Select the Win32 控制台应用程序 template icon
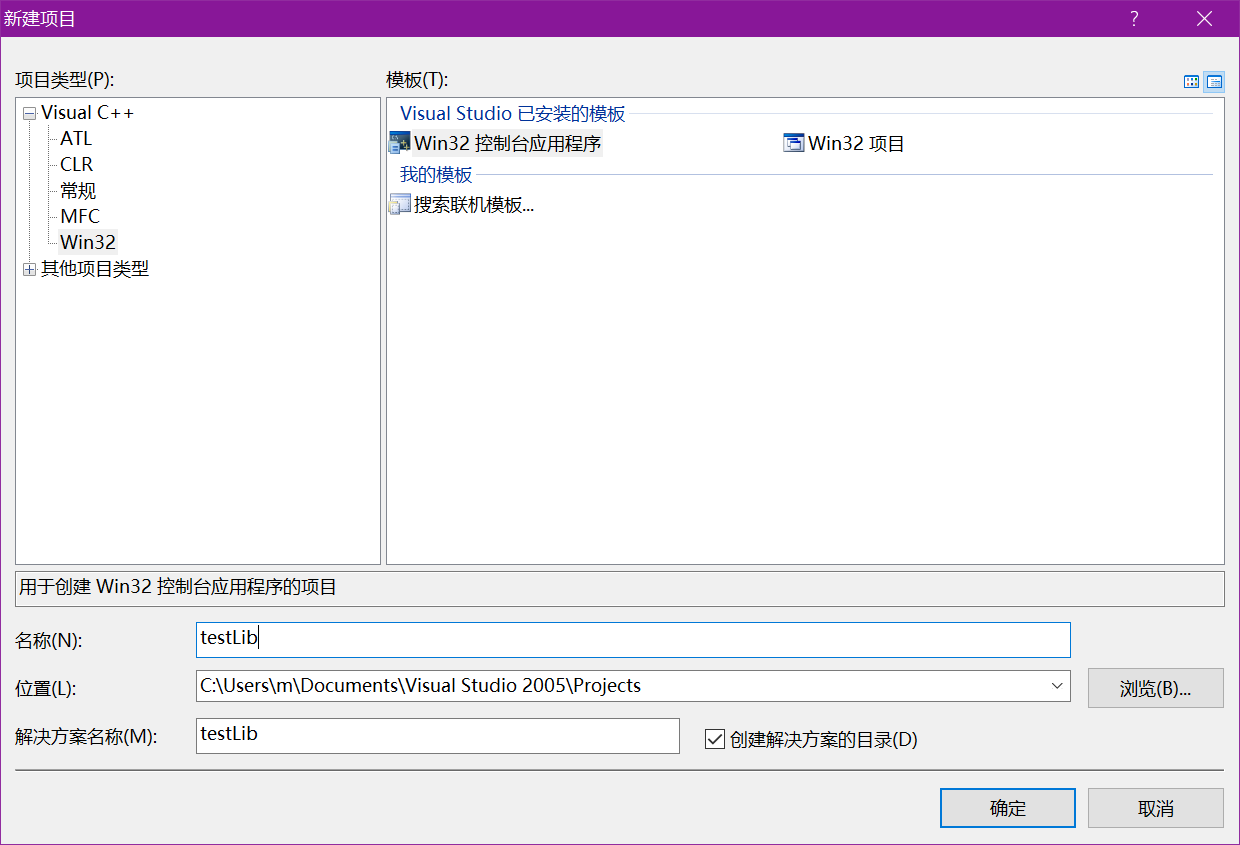This screenshot has height=845, width=1240. [400, 143]
